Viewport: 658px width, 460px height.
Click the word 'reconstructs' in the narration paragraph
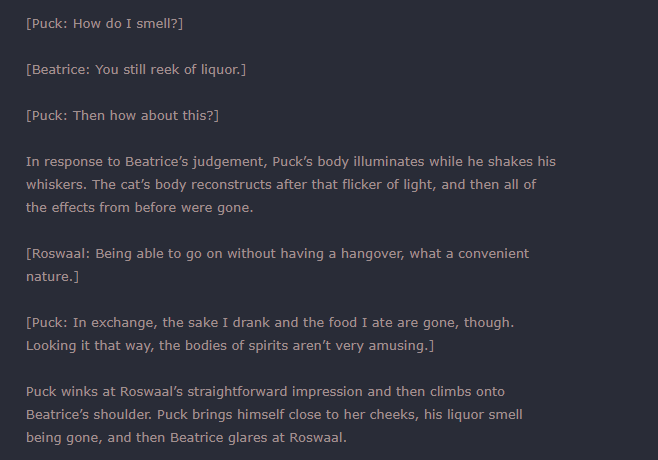pos(231,185)
